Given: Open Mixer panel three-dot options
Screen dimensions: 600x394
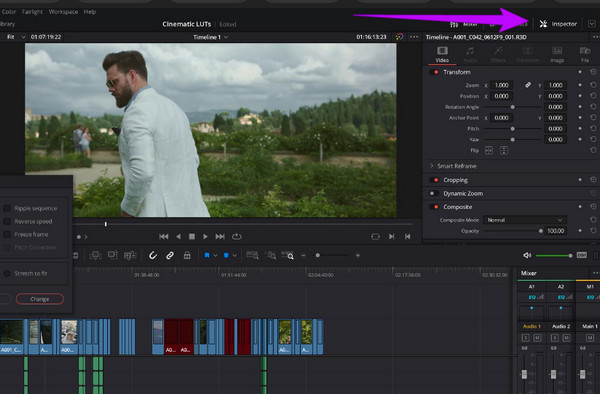Looking at the screenshot, I should click(x=595, y=273).
